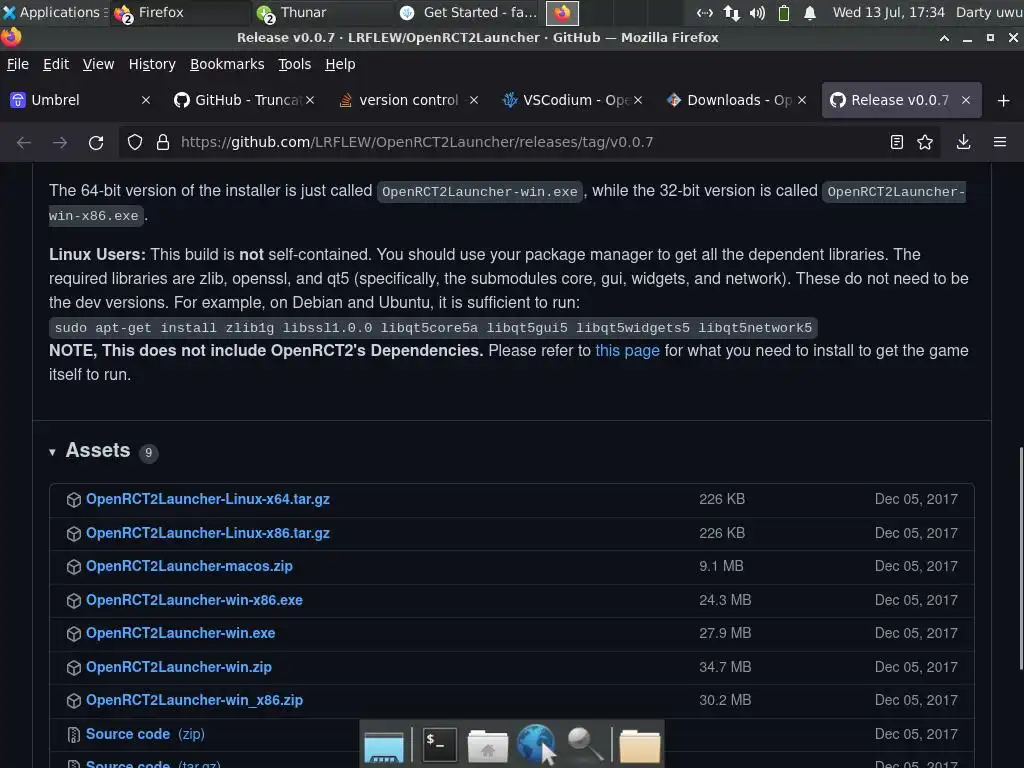
Task: Open the Bookmarks menu
Action: pyautogui.click(x=227, y=64)
